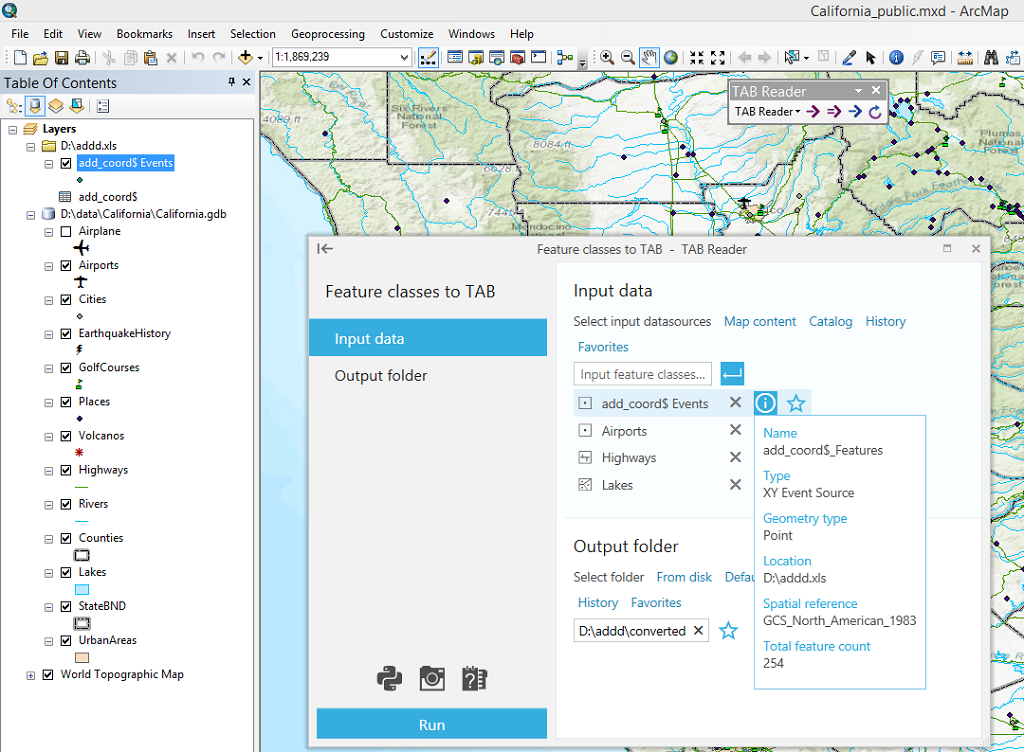Viewport: 1024px width, 752px height.
Task: Open the Add Data dropdown arrow
Action: pos(260,58)
